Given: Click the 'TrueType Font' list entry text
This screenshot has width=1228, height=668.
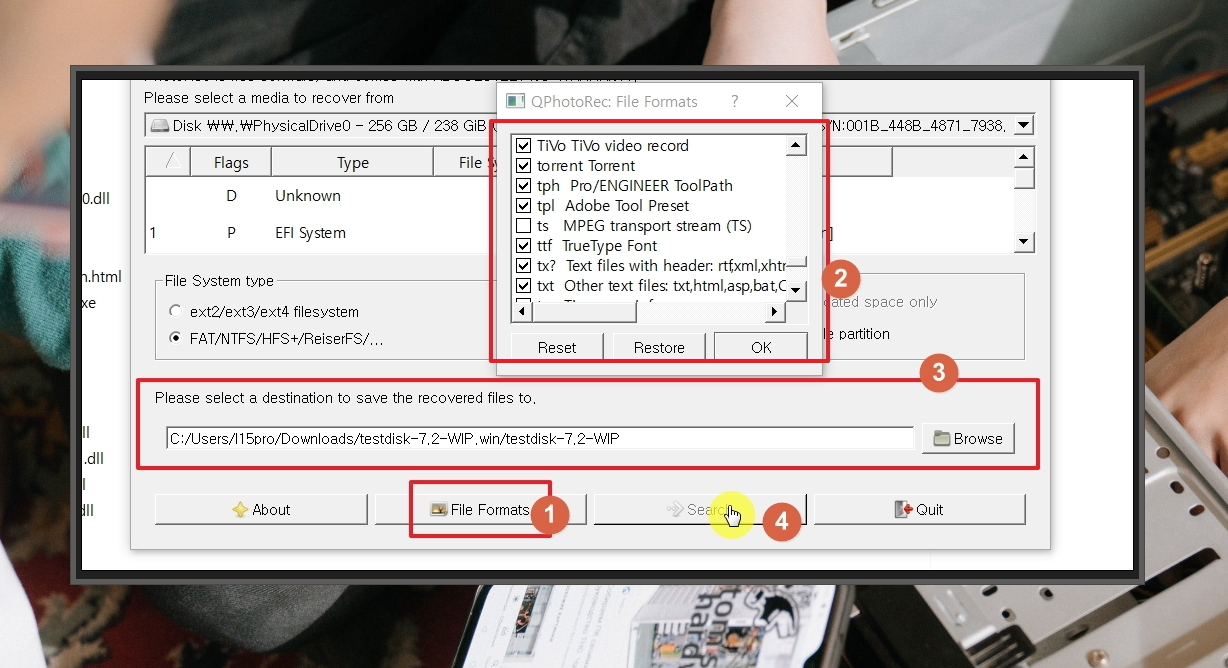Looking at the screenshot, I should [x=610, y=246].
